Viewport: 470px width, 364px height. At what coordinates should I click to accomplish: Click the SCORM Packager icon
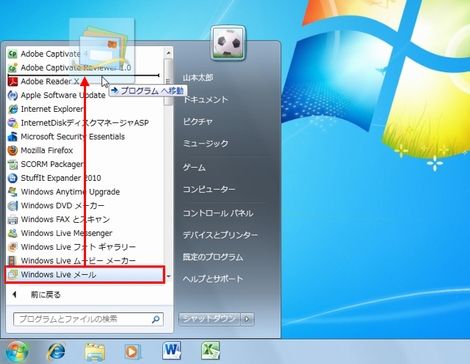pyautogui.click(x=13, y=164)
